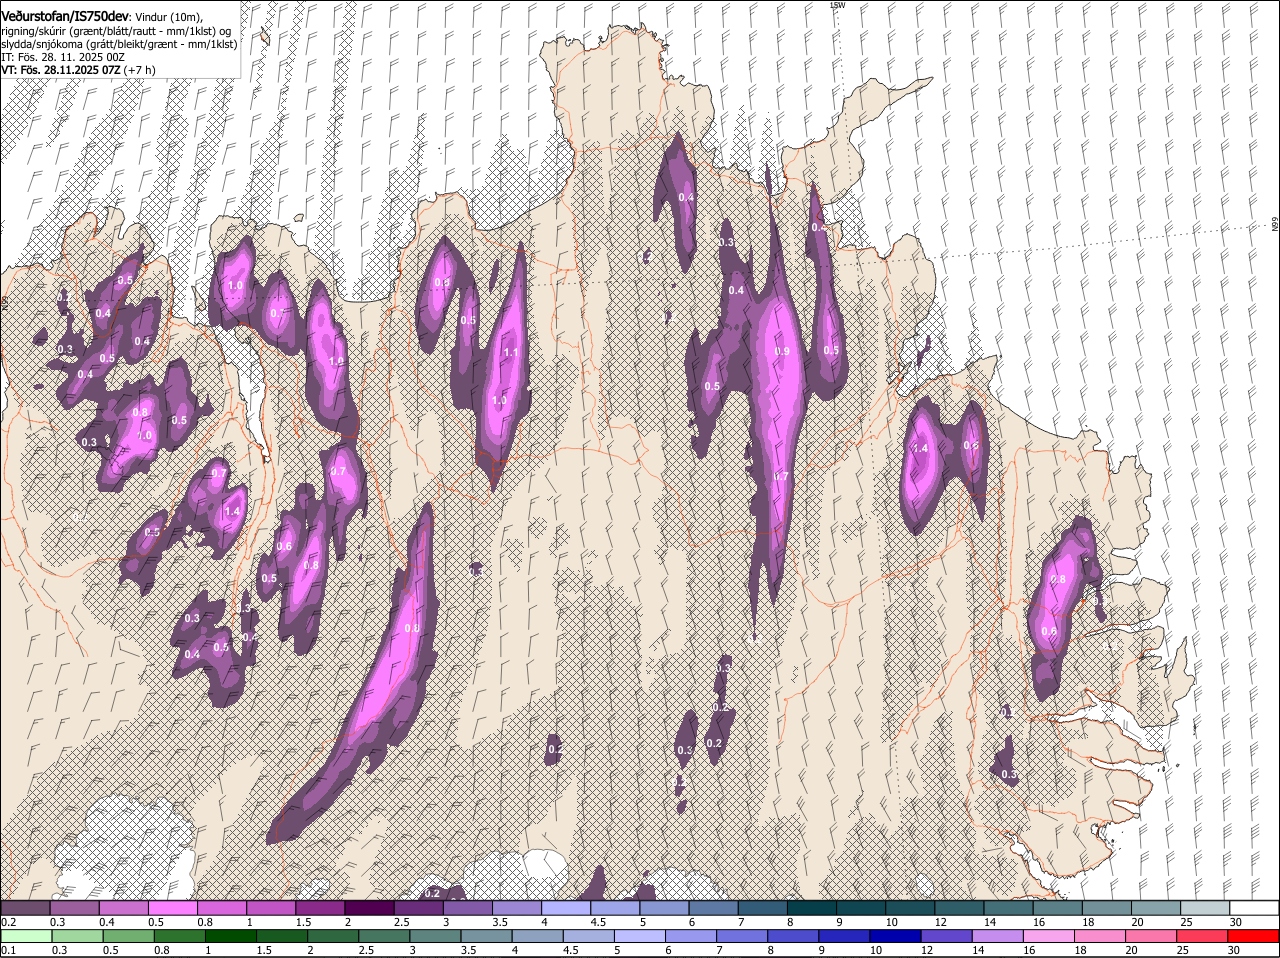Pick upper legend swatch between 0.3 and 0.4

pyautogui.click(x=74, y=908)
